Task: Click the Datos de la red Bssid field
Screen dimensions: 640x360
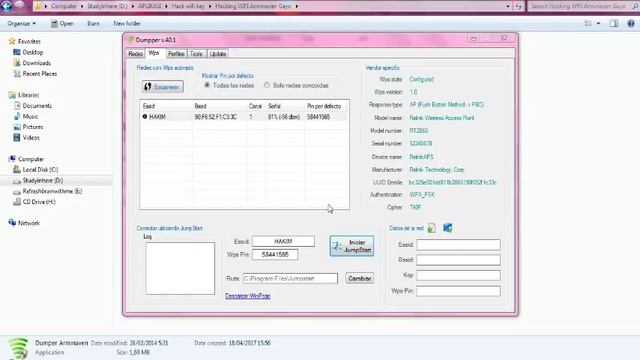Action: (458, 260)
